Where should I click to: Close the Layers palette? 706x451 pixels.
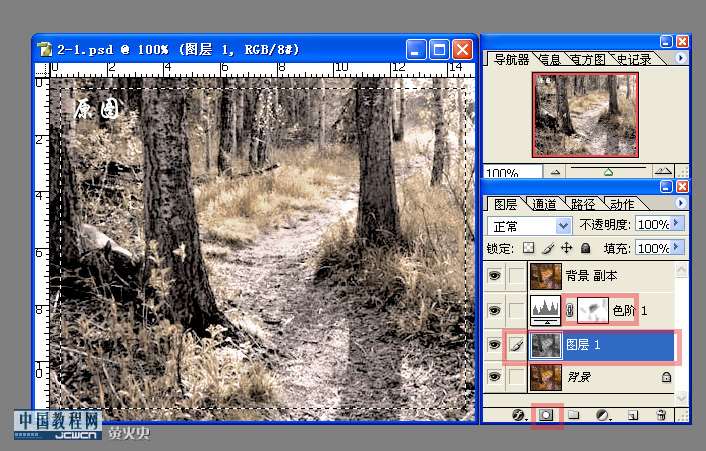pos(683,186)
